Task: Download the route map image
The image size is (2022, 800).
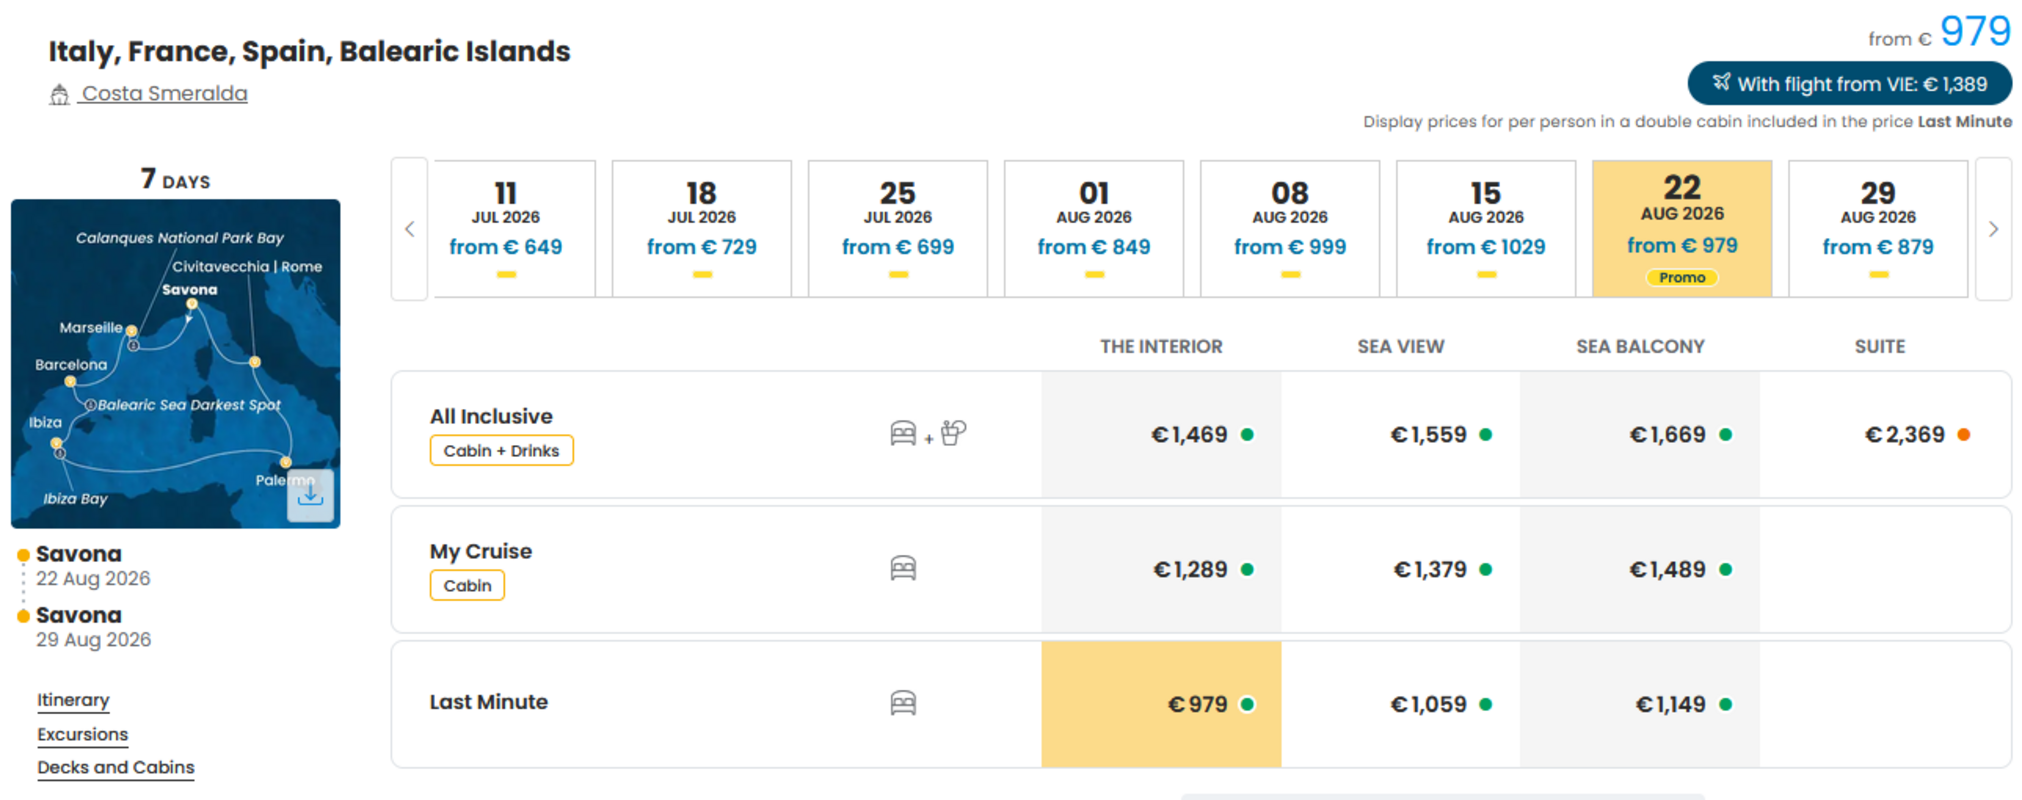Action: pyautogui.click(x=310, y=495)
